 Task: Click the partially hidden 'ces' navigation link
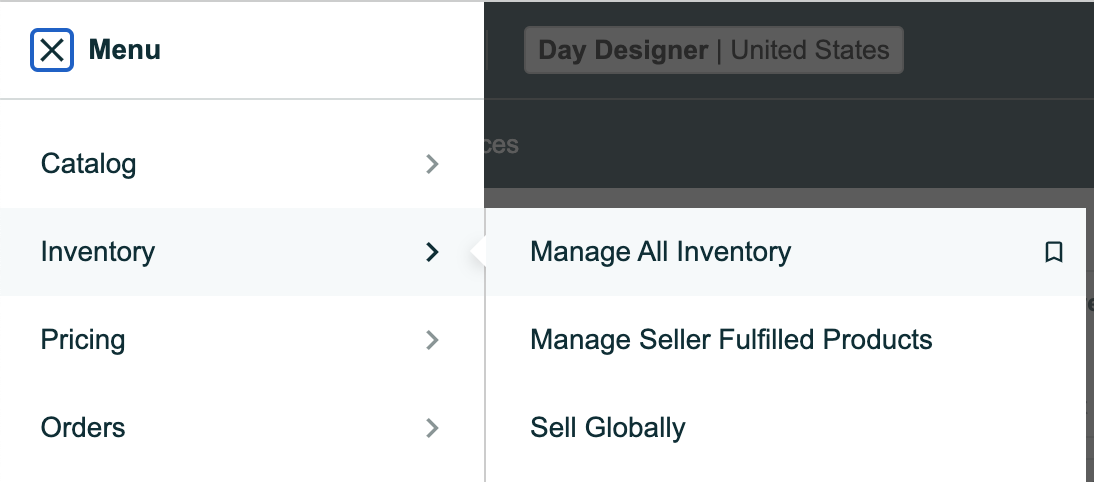pyautogui.click(x=501, y=145)
